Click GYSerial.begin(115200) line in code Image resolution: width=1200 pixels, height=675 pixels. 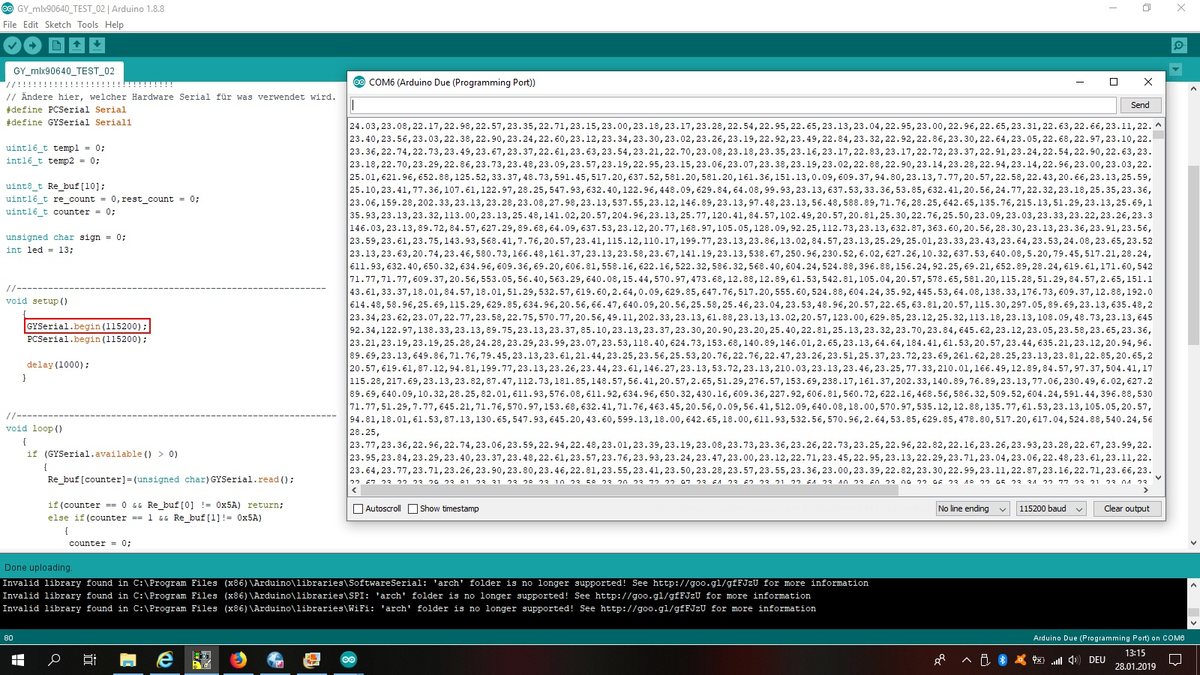pyautogui.click(x=88, y=326)
